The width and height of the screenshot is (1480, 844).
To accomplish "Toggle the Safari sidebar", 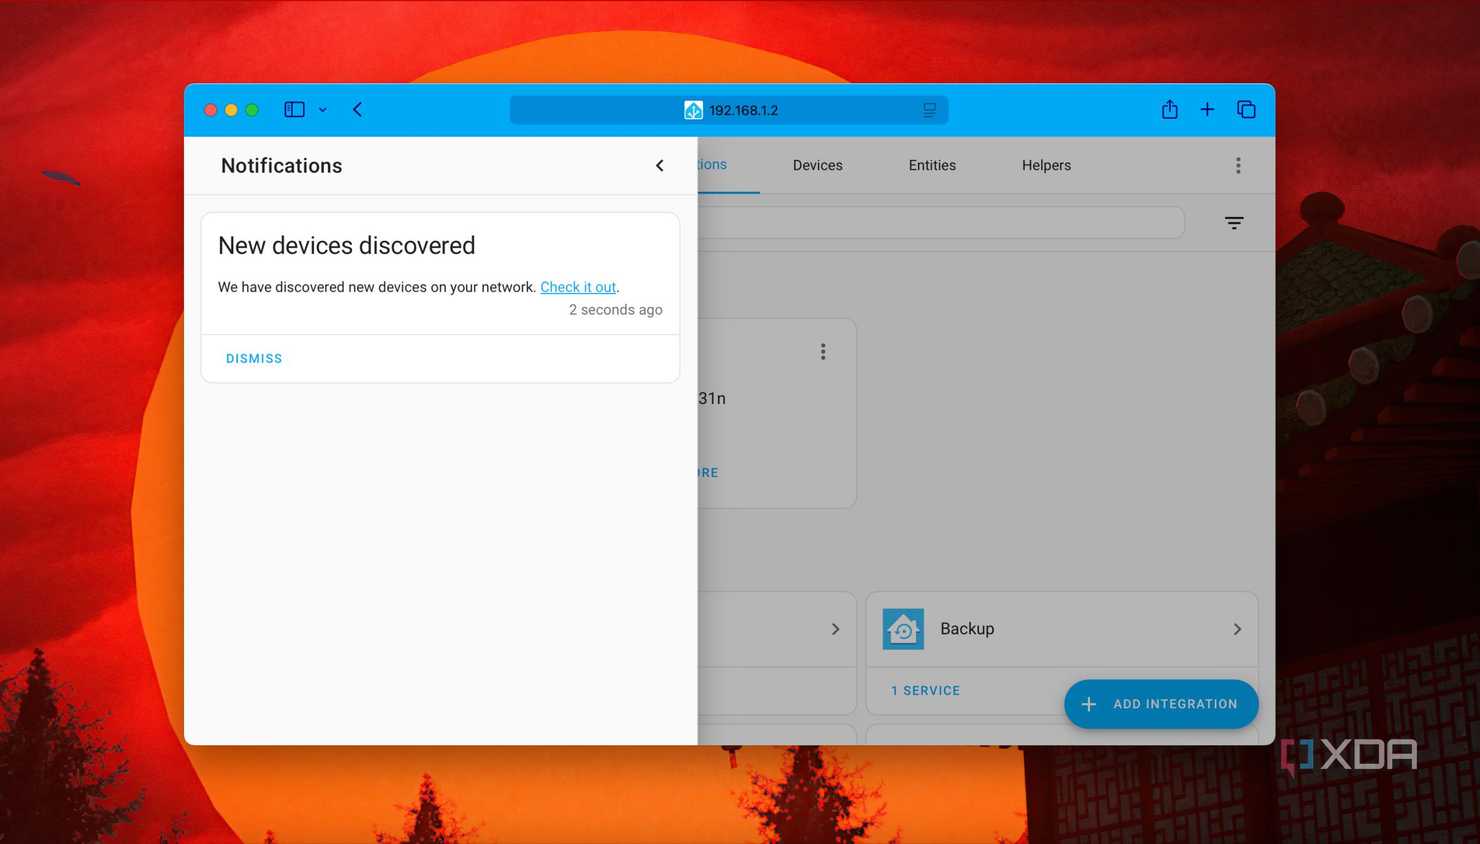I will pyautogui.click(x=294, y=110).
